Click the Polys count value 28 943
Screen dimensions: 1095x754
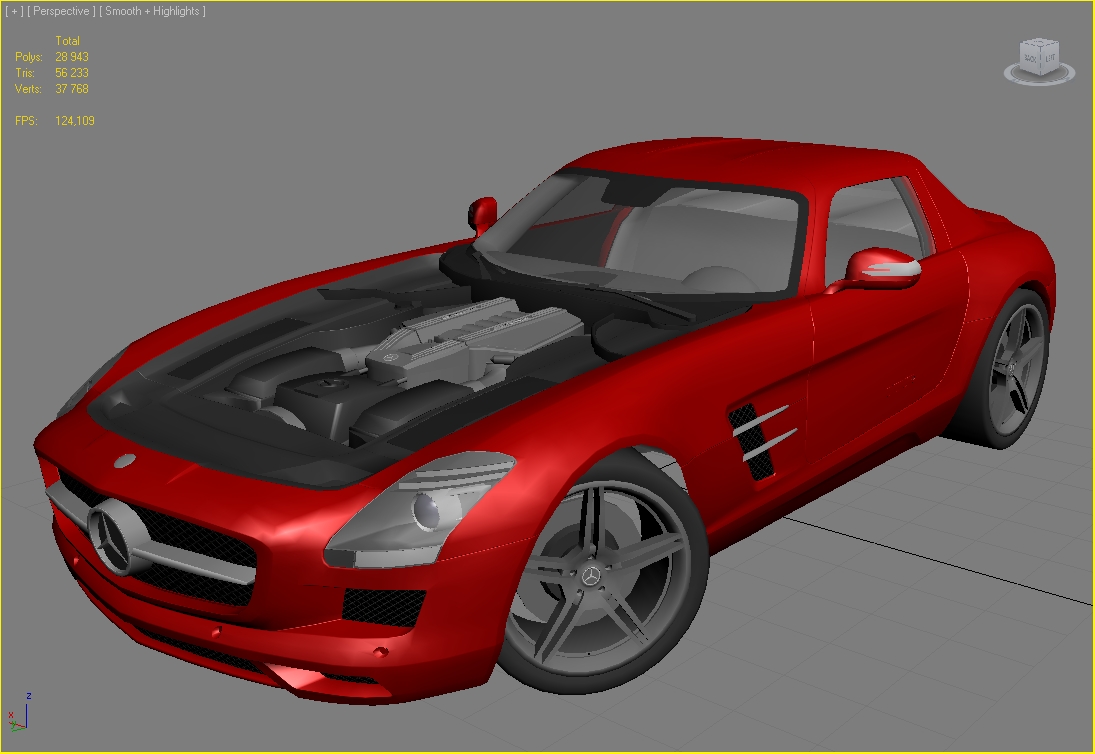tap(72, 57)
